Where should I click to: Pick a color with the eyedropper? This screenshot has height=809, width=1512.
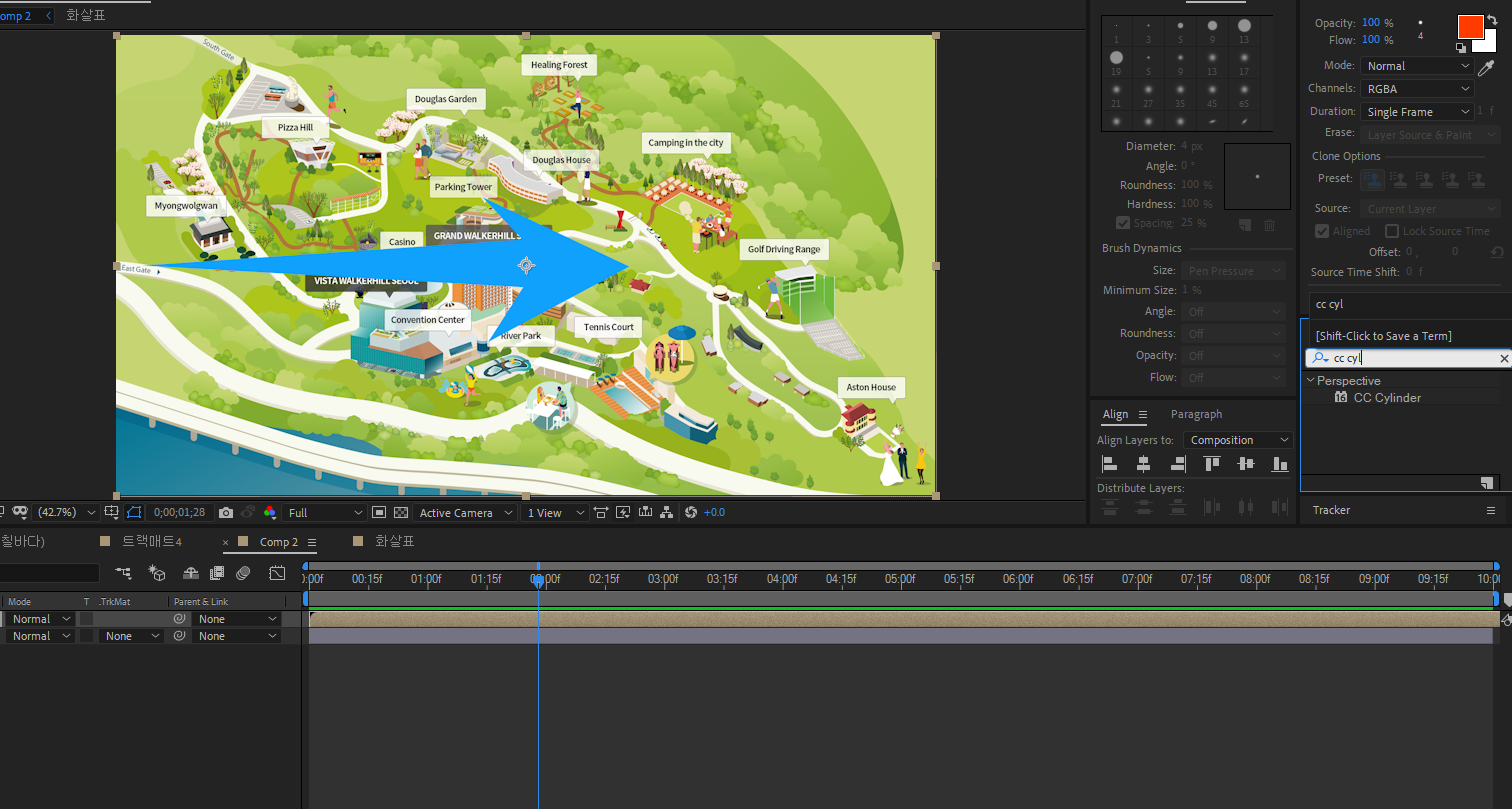1486,66
